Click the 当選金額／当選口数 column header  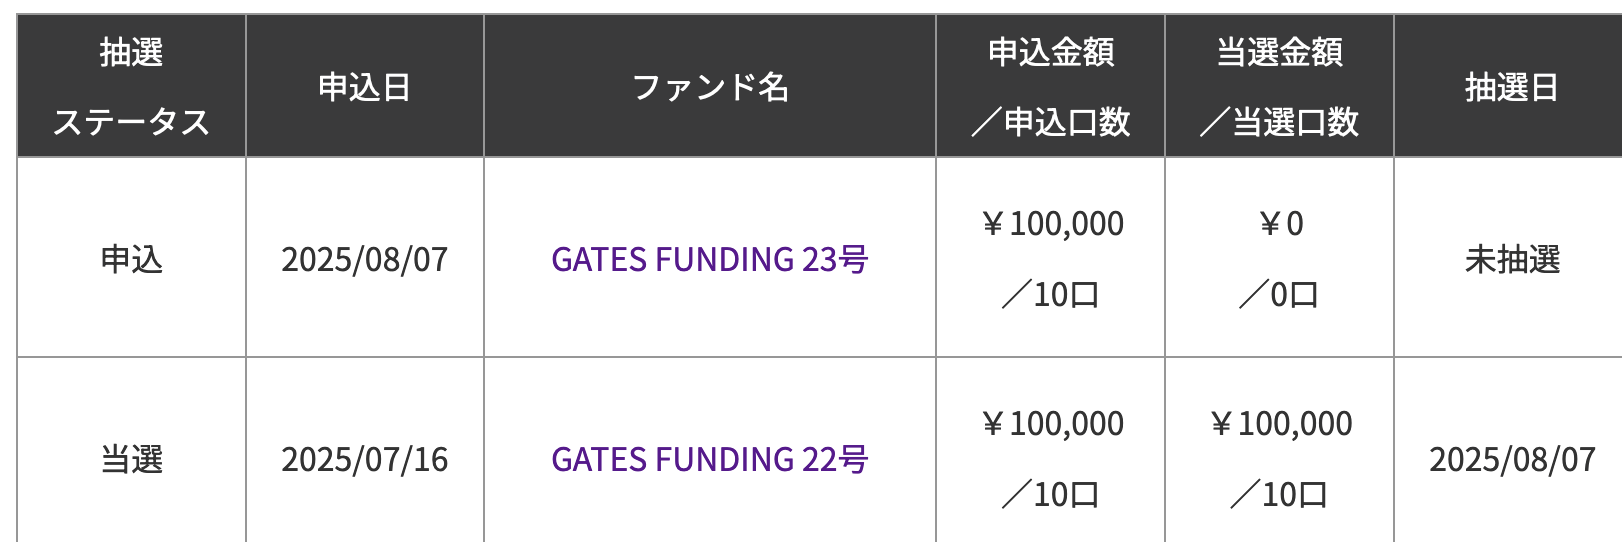click(x=1279, y=86)
